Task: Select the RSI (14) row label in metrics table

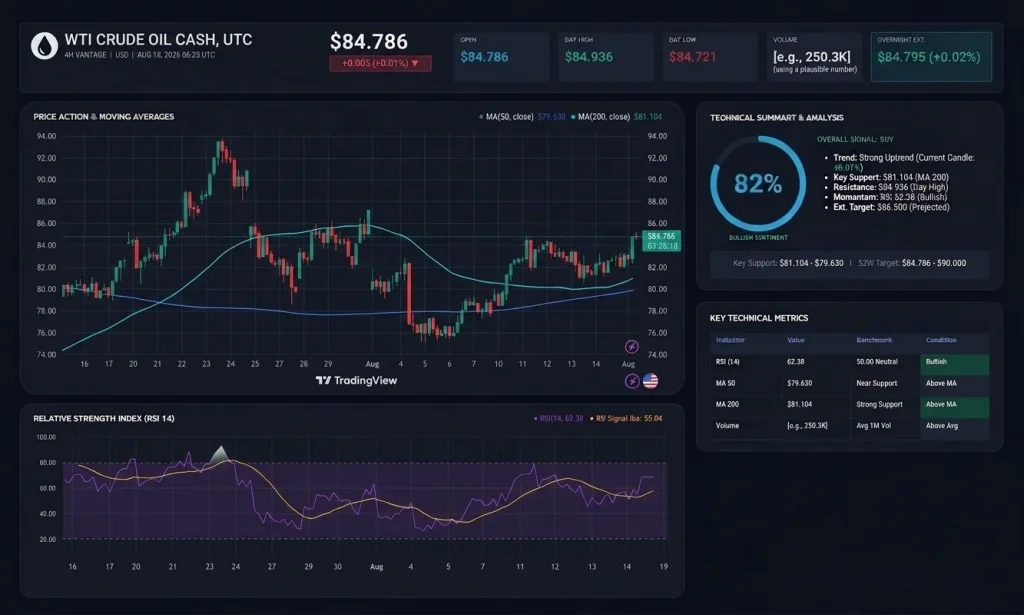Action: 728,362
